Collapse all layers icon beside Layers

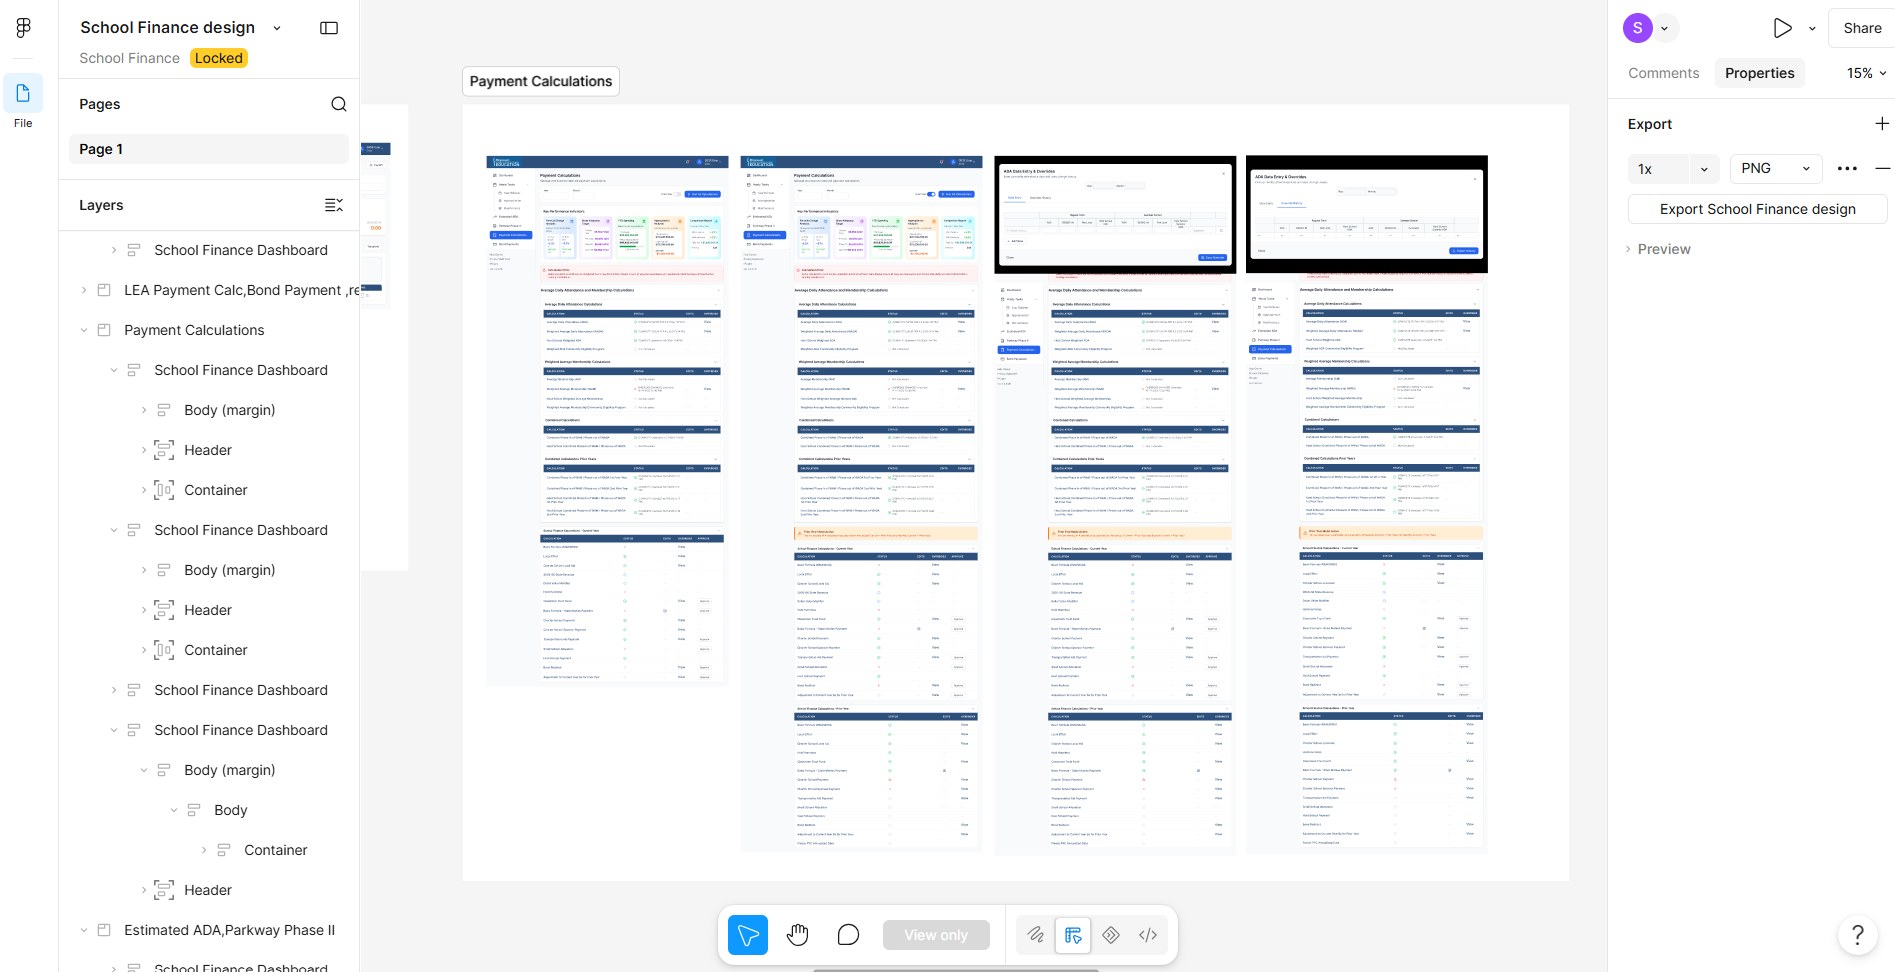(x=334, y=205)
